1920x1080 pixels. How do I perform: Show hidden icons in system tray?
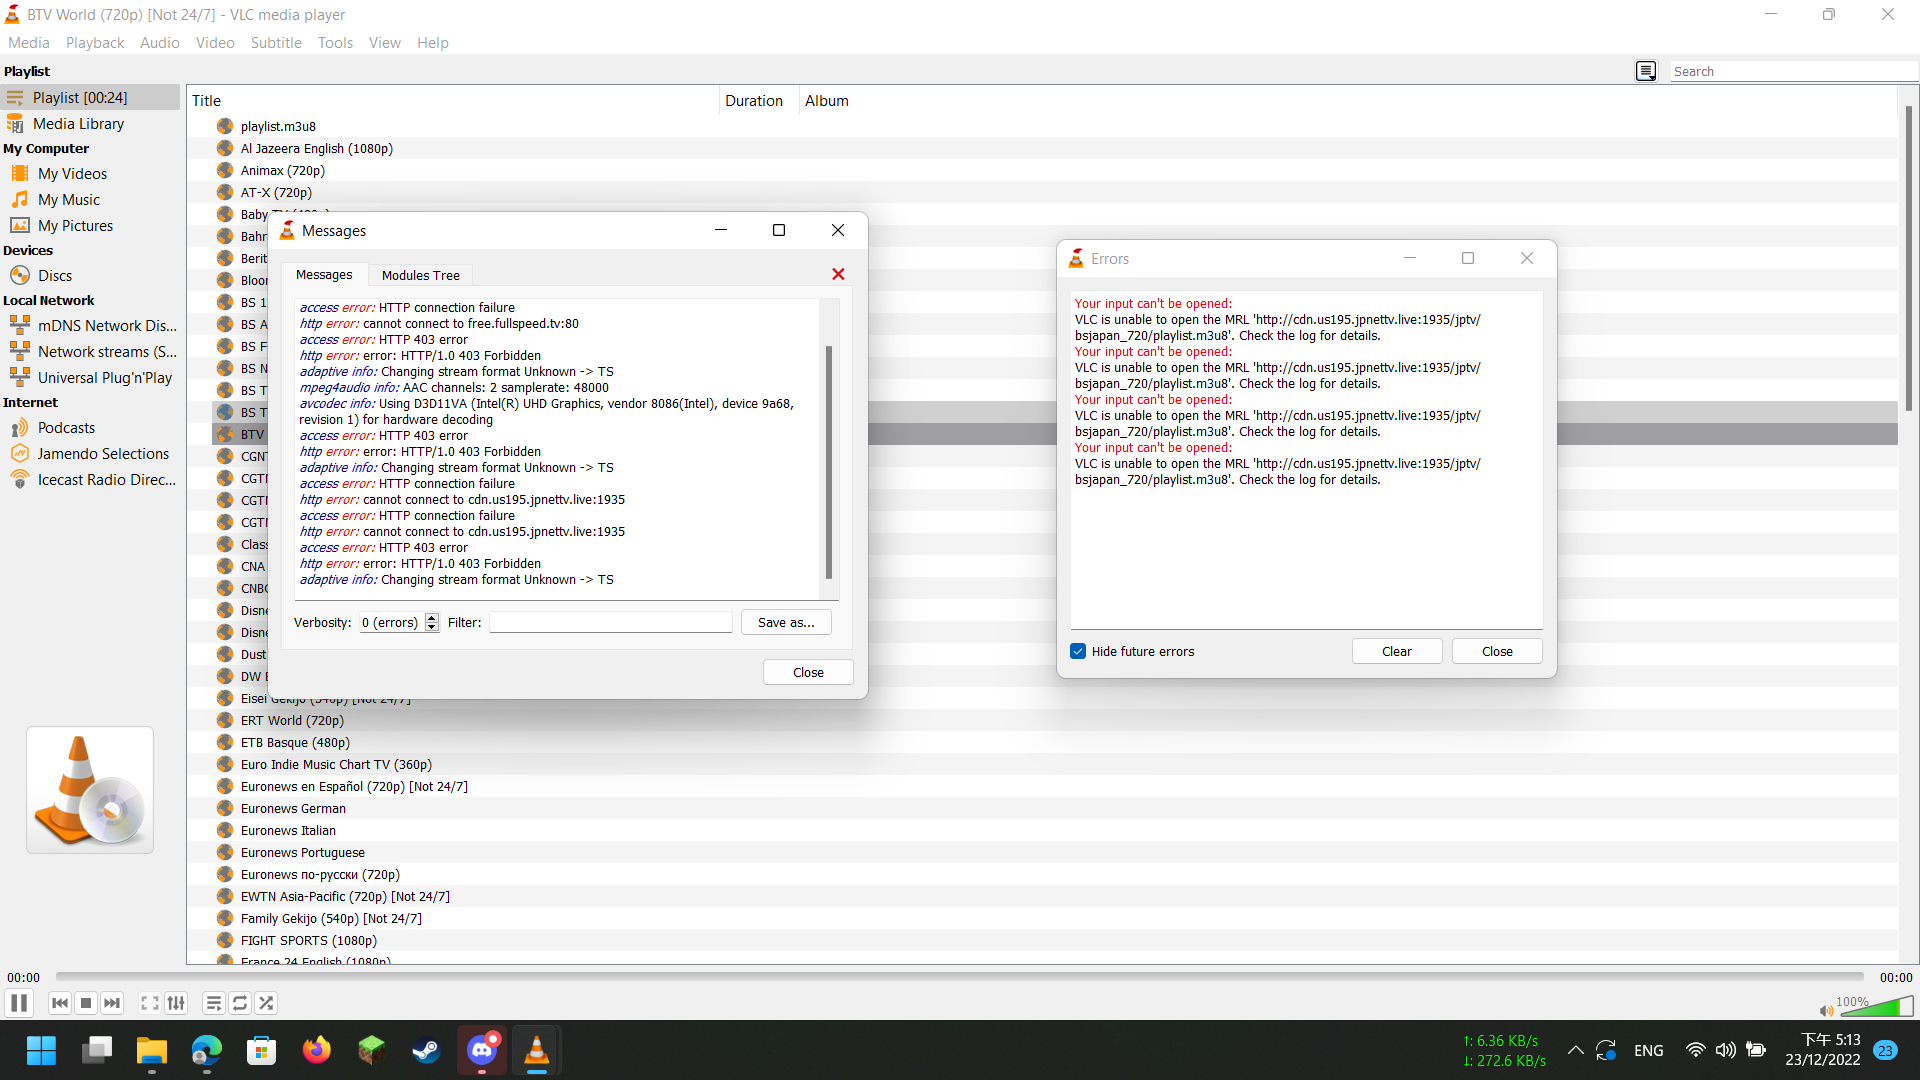pos(1575,1050)
